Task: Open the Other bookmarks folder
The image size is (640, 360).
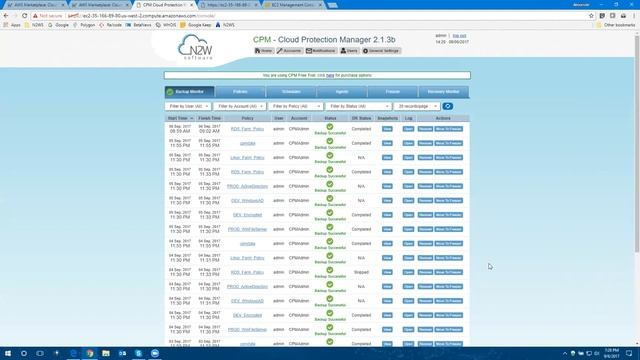Action: point(616,25)
